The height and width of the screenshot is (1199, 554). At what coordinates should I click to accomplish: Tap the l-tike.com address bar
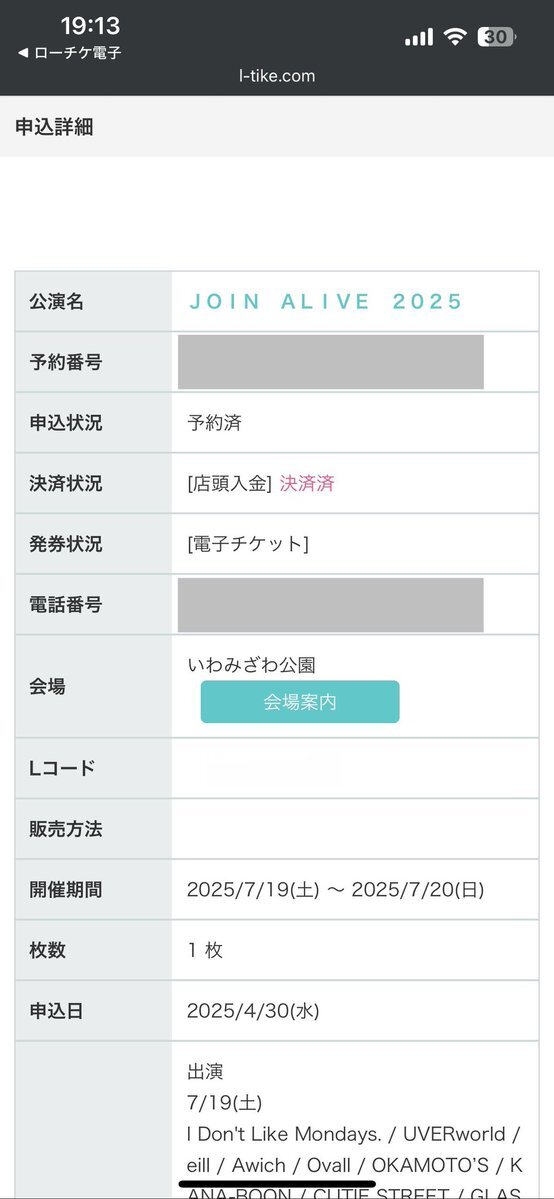click(276, 76)
